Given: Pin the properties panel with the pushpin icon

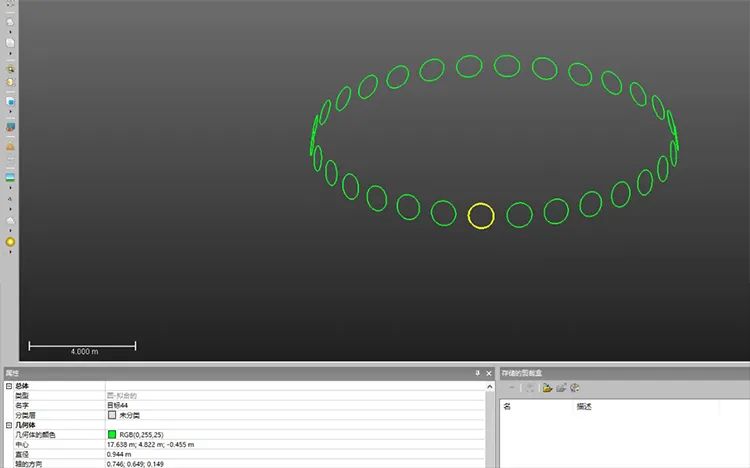Looking at the screenshot, I should pyautogui.click(x=477, y=373).
